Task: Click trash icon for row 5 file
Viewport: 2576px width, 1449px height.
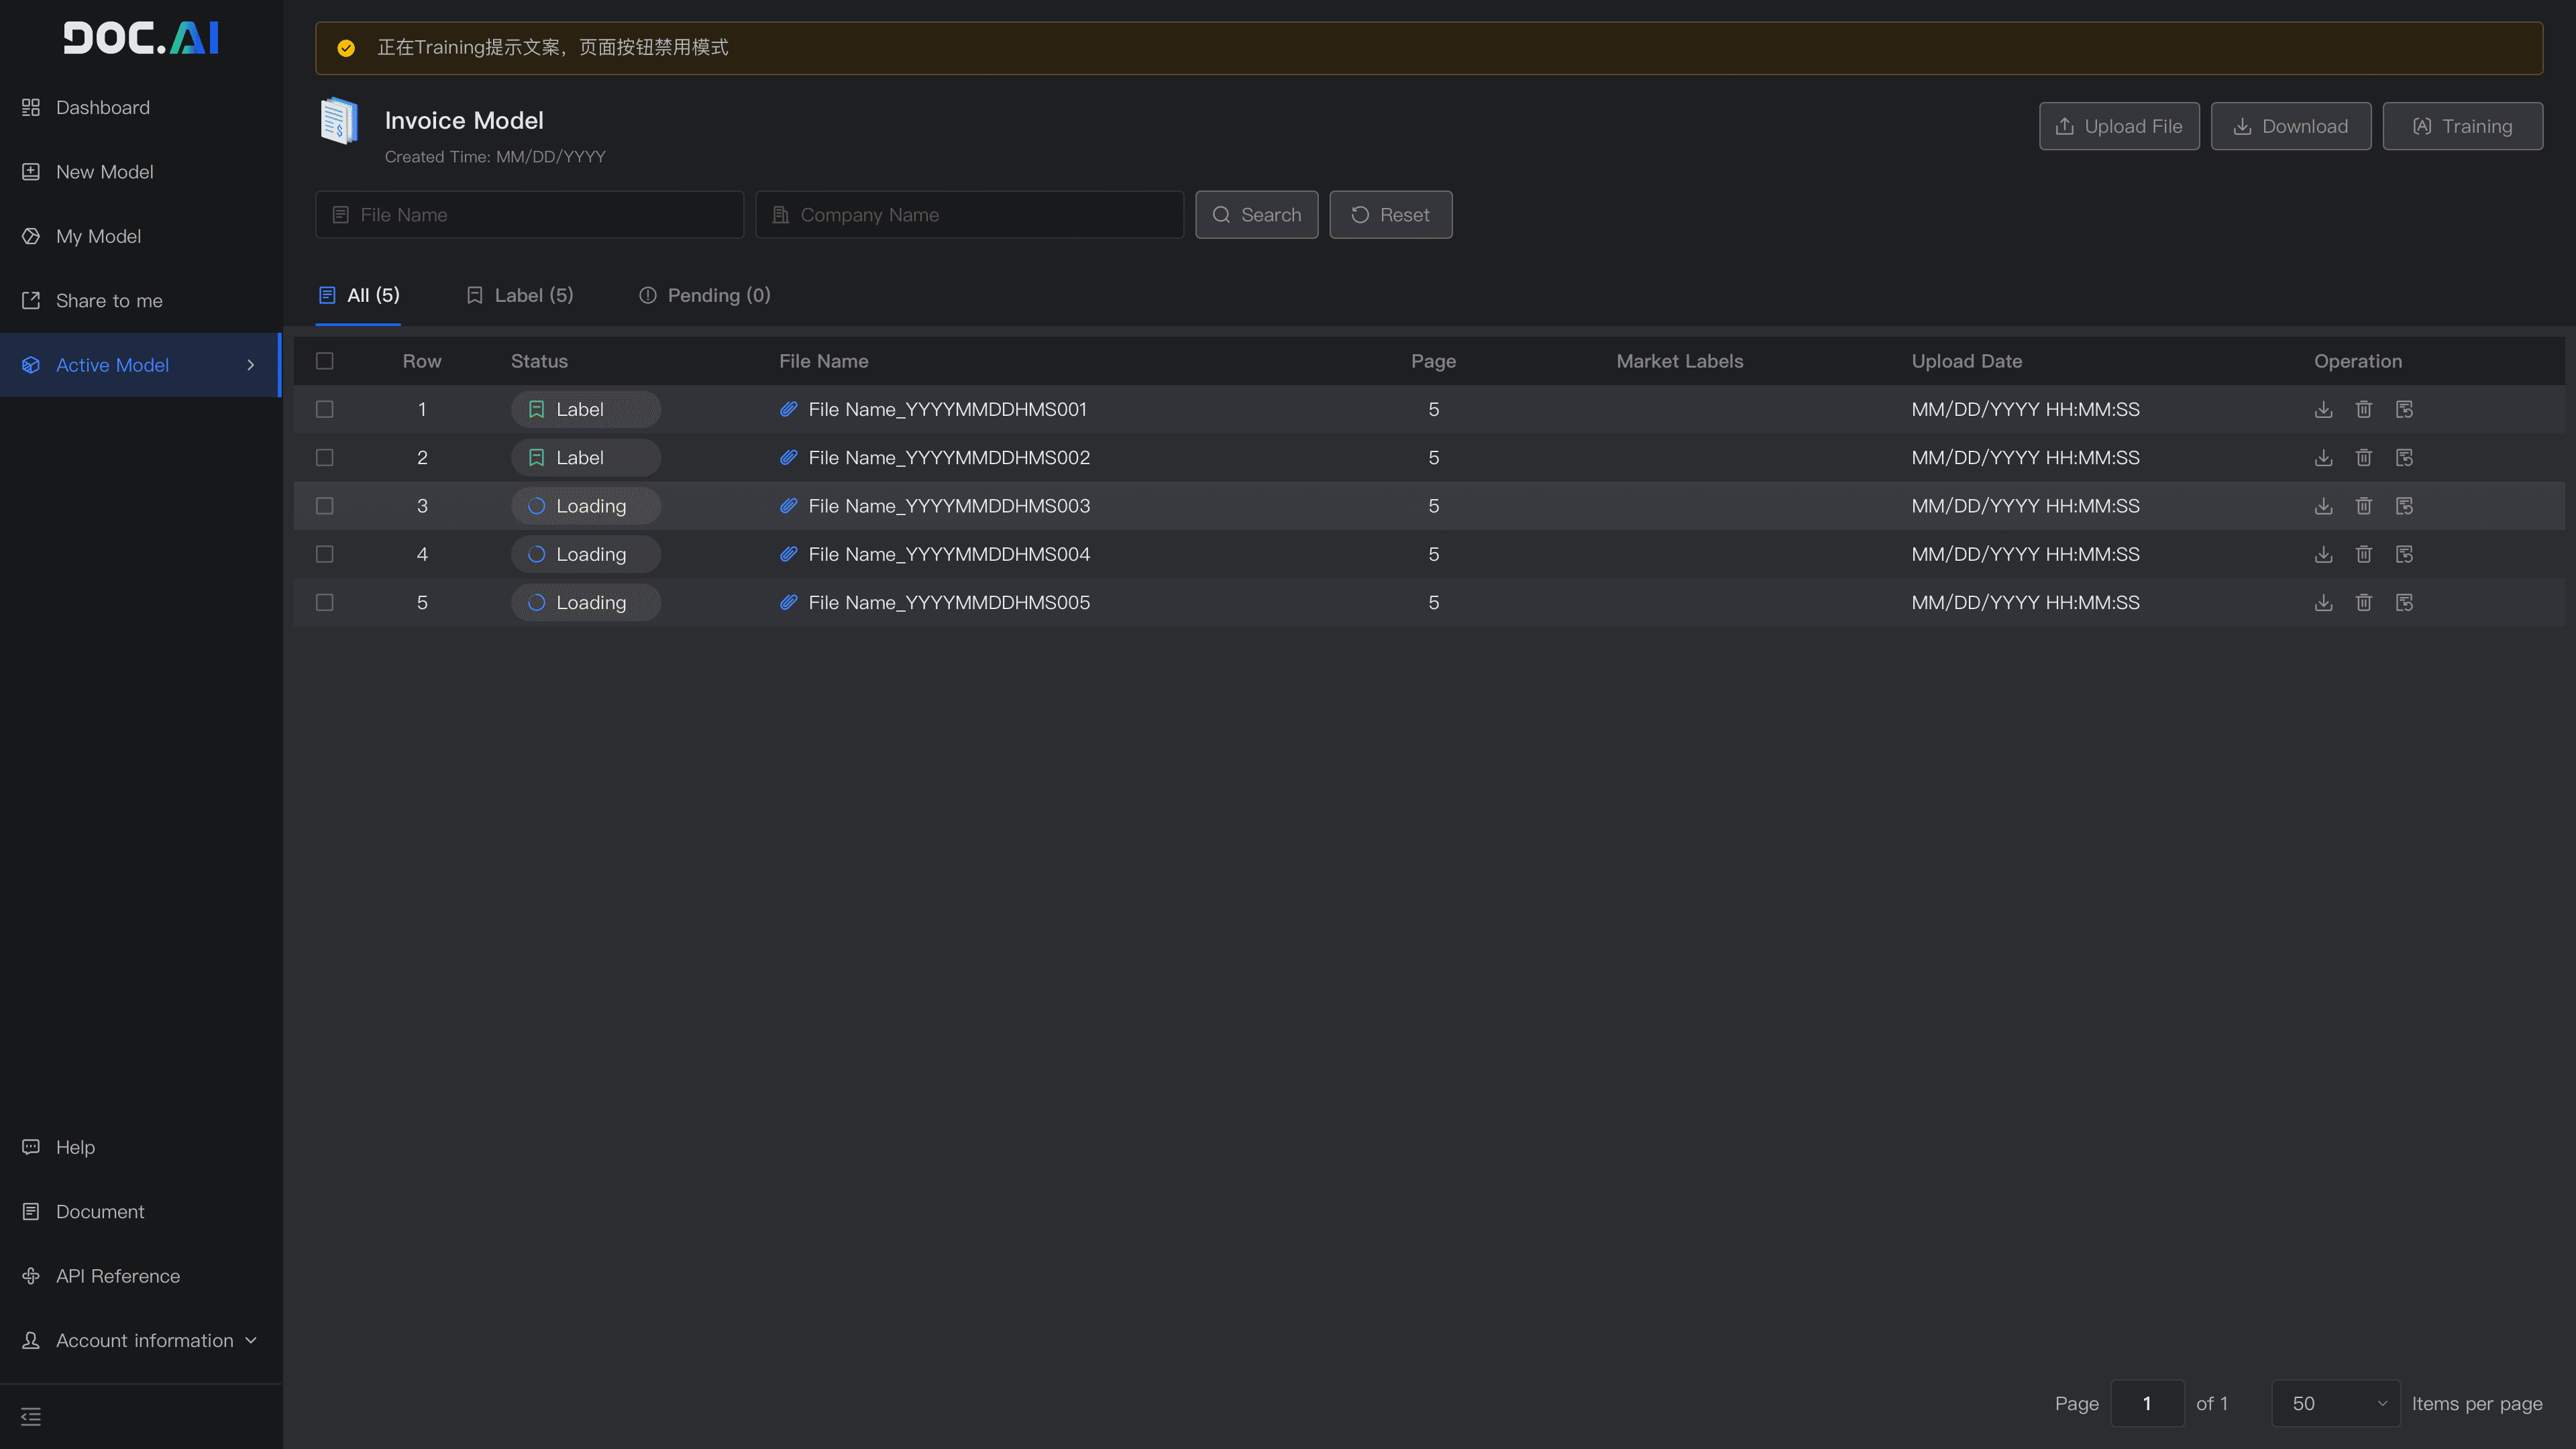Action: [x=2363, y=602]
